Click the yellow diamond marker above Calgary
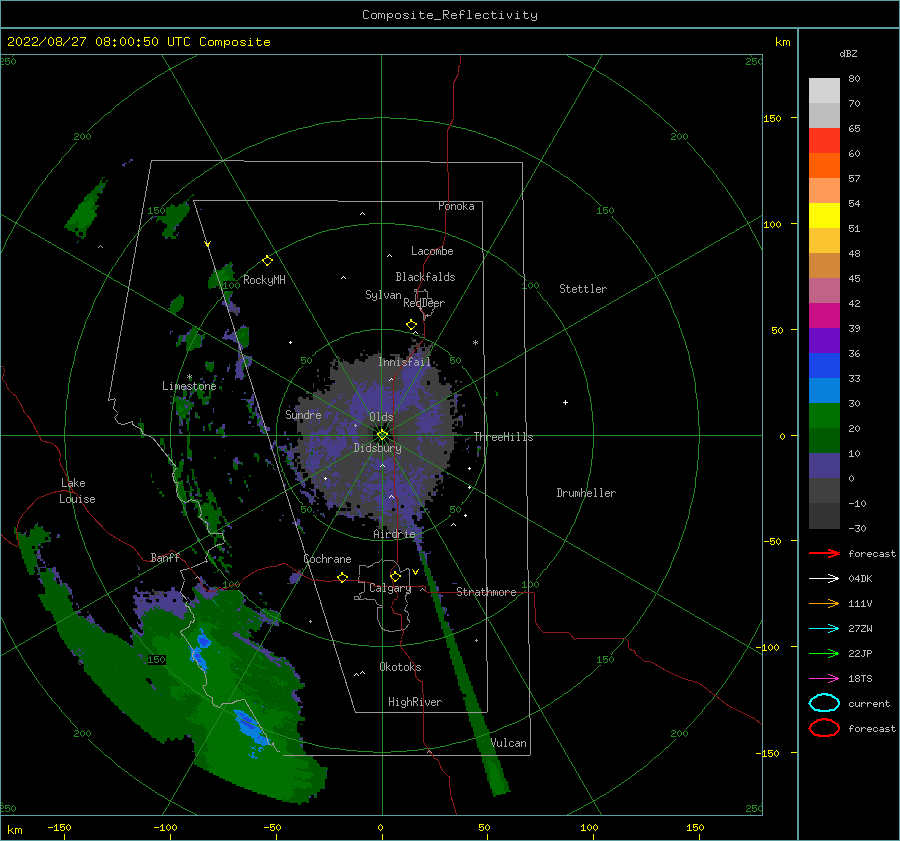The width and height of the screenshot is (900, 841). pos(395,576)
